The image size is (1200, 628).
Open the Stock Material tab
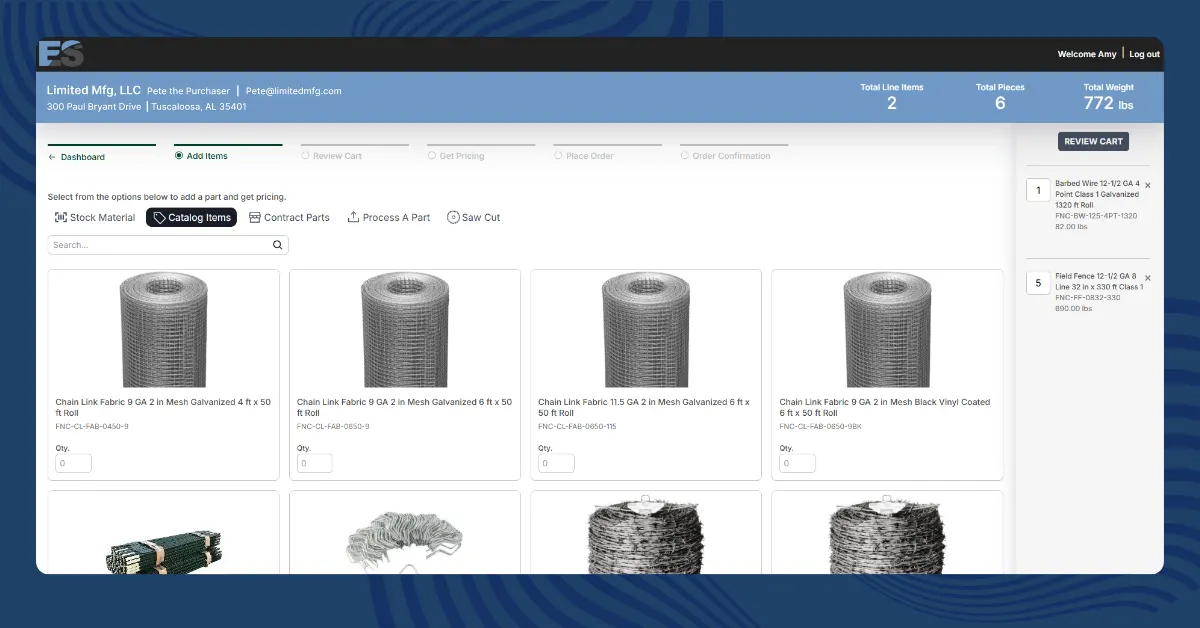[x=95, y=217]
